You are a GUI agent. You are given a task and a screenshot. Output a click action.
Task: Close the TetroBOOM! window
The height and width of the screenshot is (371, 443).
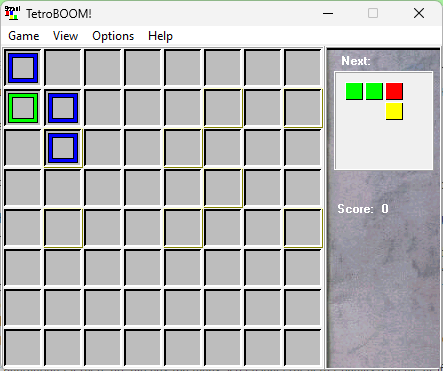[419, 13]
